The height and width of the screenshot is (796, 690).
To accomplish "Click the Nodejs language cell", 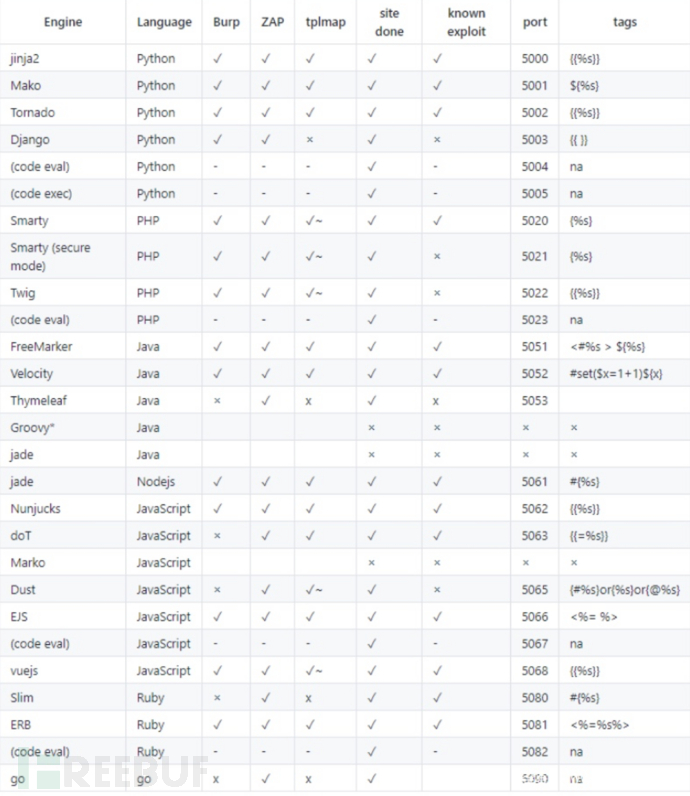I will [158, 482].
